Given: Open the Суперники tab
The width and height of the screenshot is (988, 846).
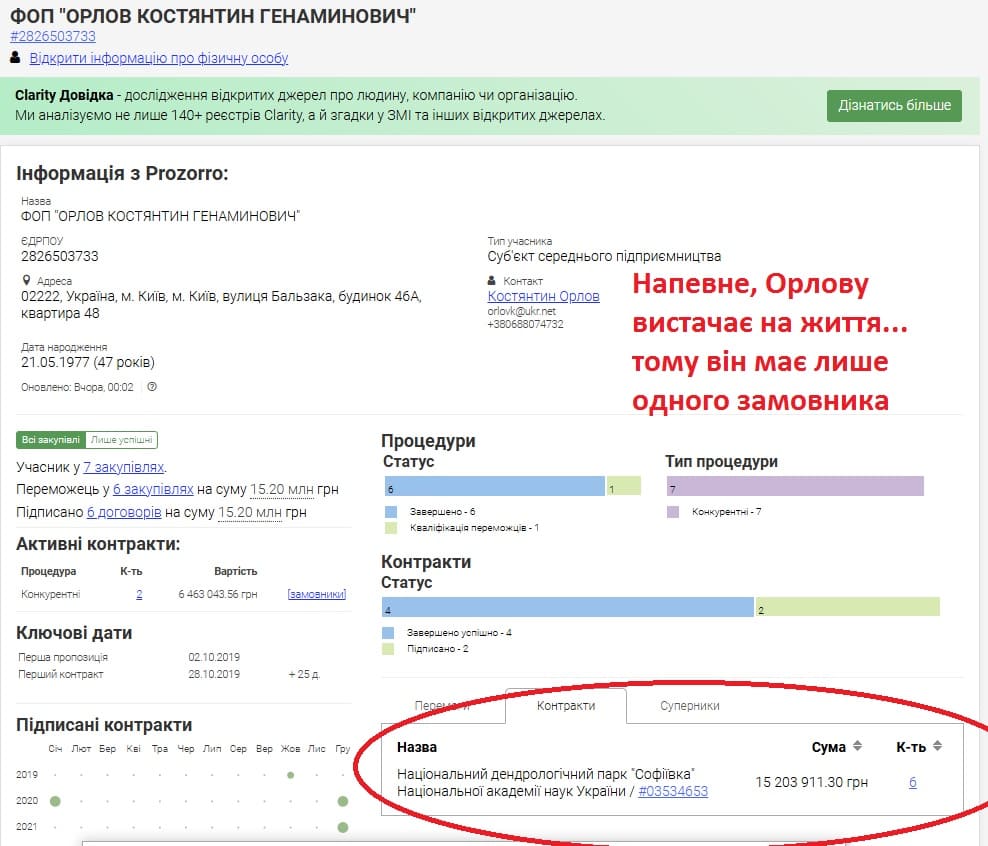Looking at the screenshot, I should tap(689, 706).
